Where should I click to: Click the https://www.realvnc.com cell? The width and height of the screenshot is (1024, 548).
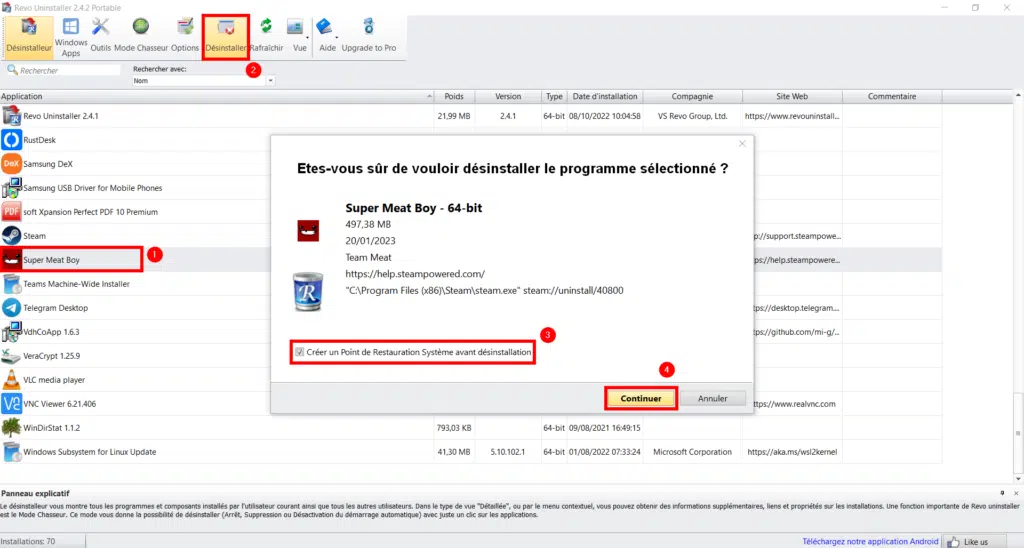(x=793, y=404)
